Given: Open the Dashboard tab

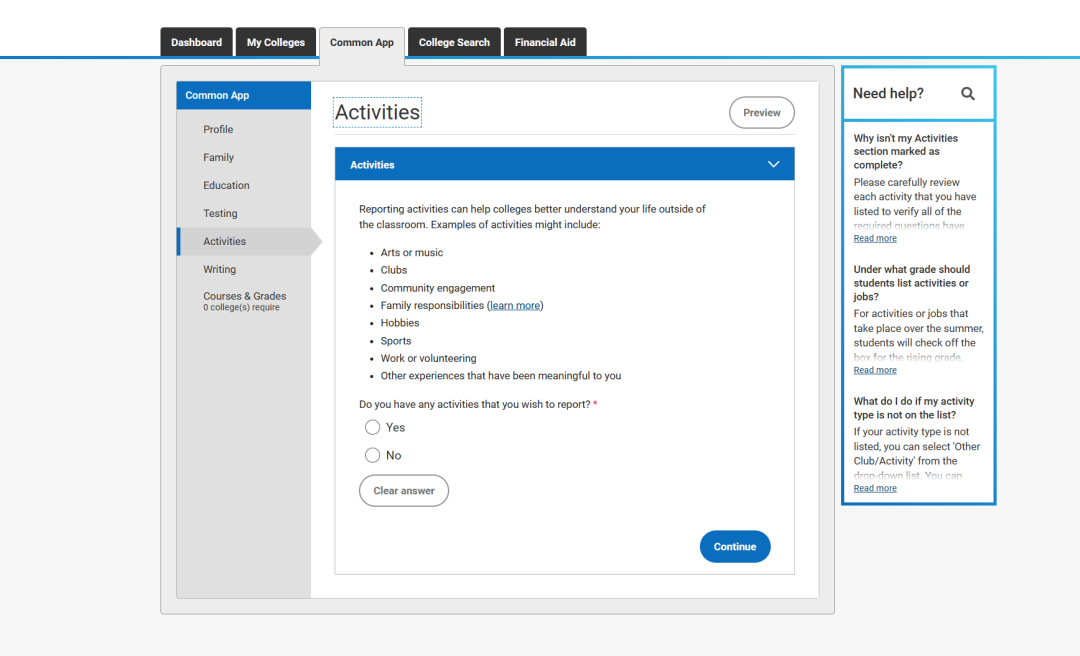Looking at the screenshot, I should click(x=196, y=42).
